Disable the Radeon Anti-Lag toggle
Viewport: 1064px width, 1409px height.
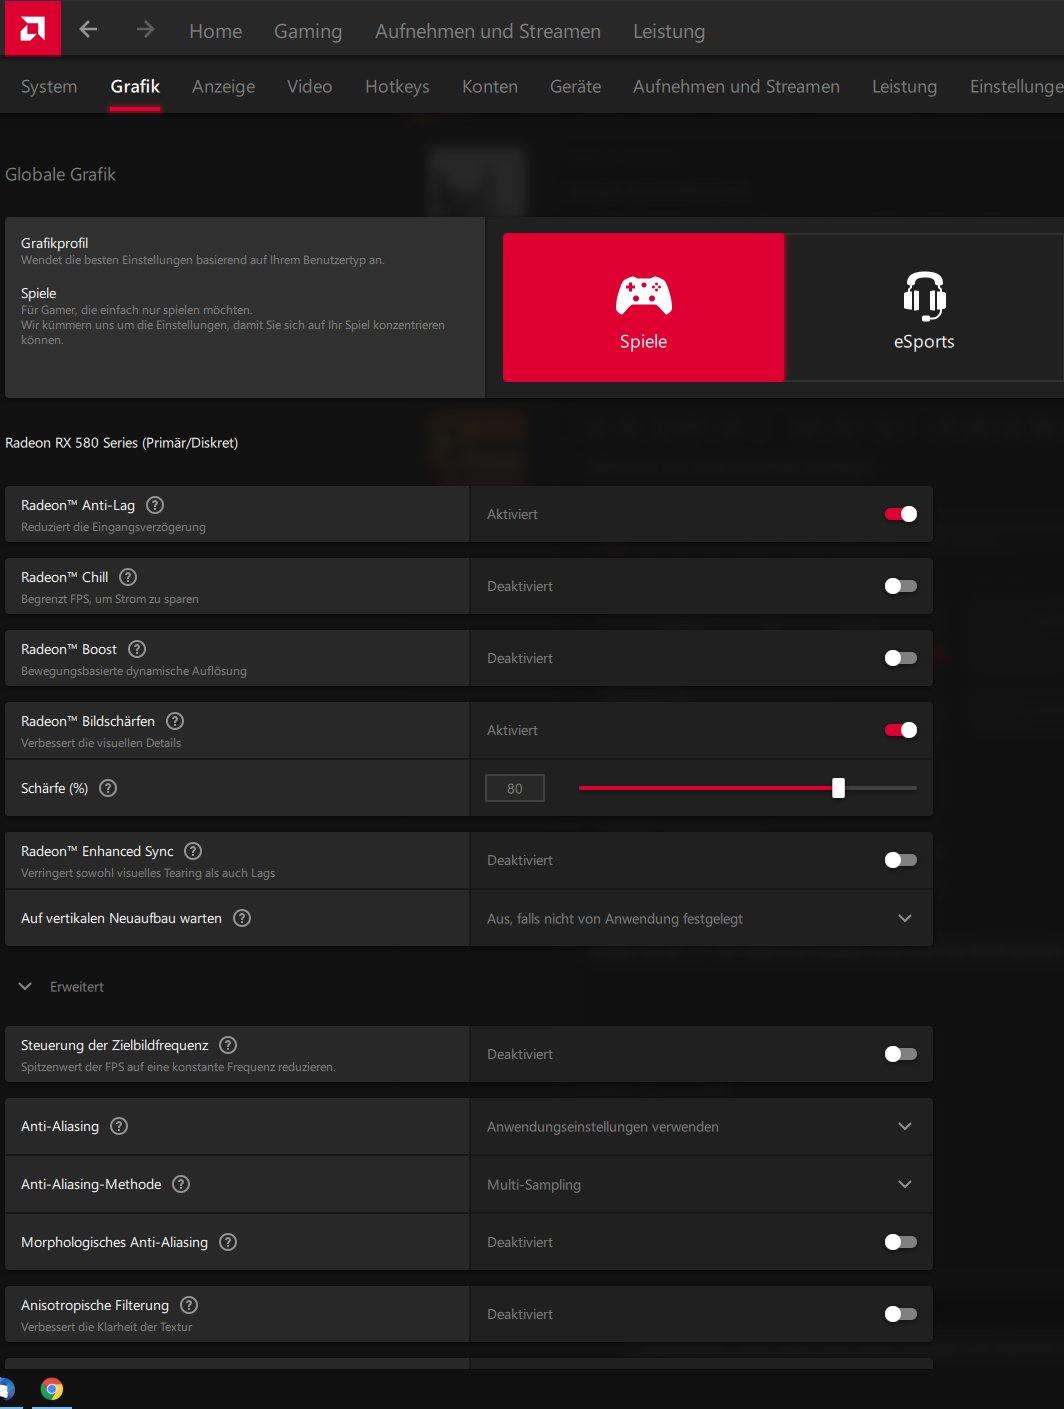coord(900,514)
